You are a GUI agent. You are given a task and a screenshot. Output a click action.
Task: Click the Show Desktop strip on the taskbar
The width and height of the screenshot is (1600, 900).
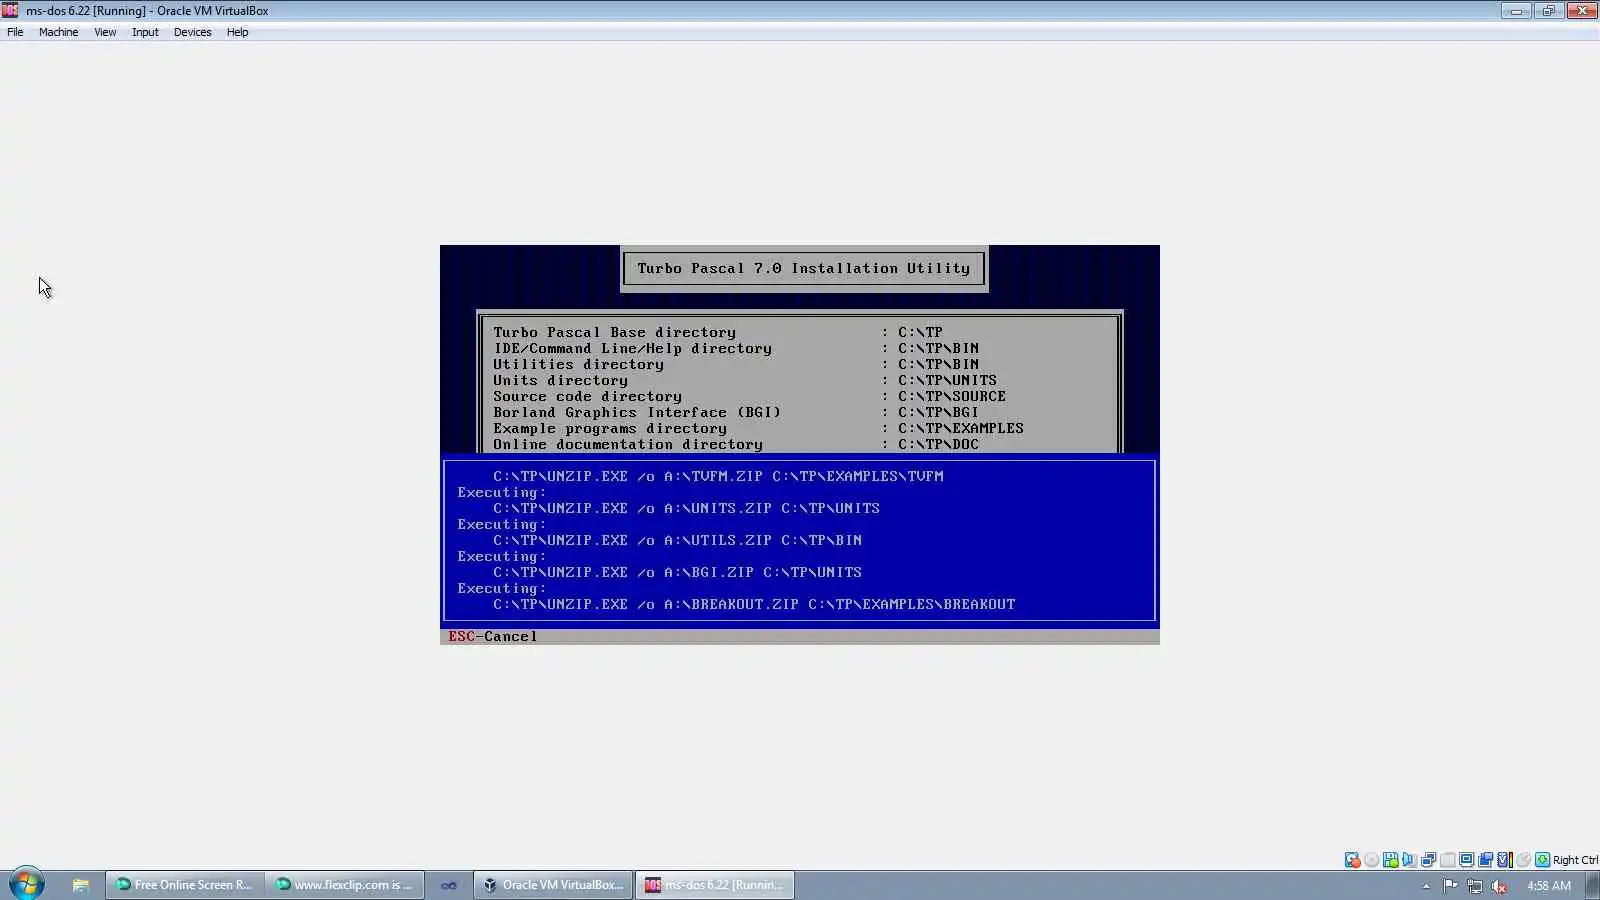coord(1592,885)
